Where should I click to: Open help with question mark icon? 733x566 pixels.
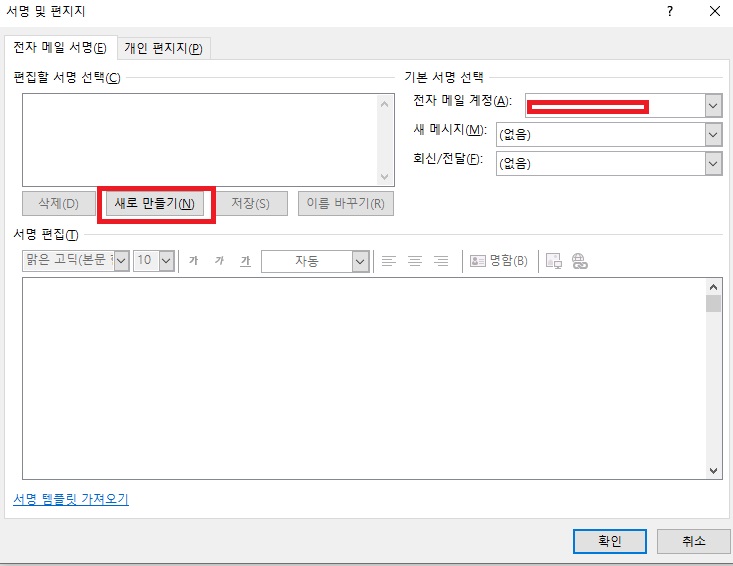670,11
